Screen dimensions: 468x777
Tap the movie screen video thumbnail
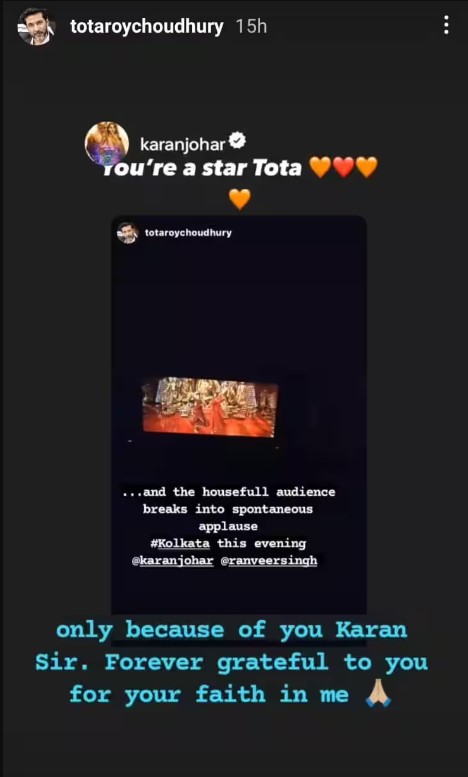point(210,407)
